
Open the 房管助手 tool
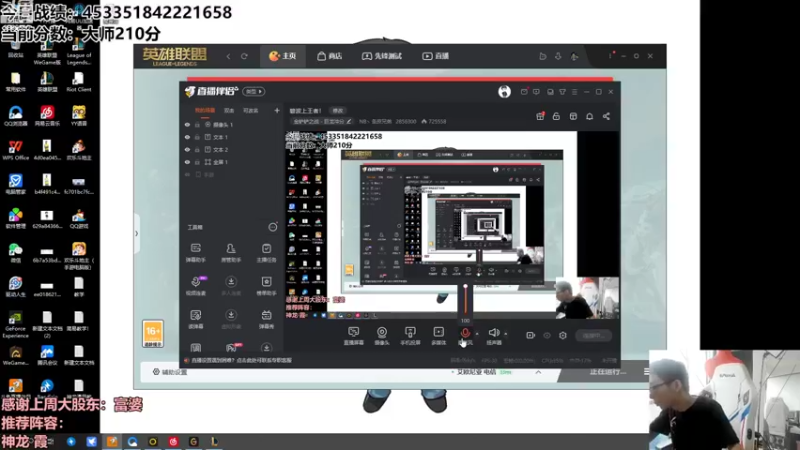[231, 253]
